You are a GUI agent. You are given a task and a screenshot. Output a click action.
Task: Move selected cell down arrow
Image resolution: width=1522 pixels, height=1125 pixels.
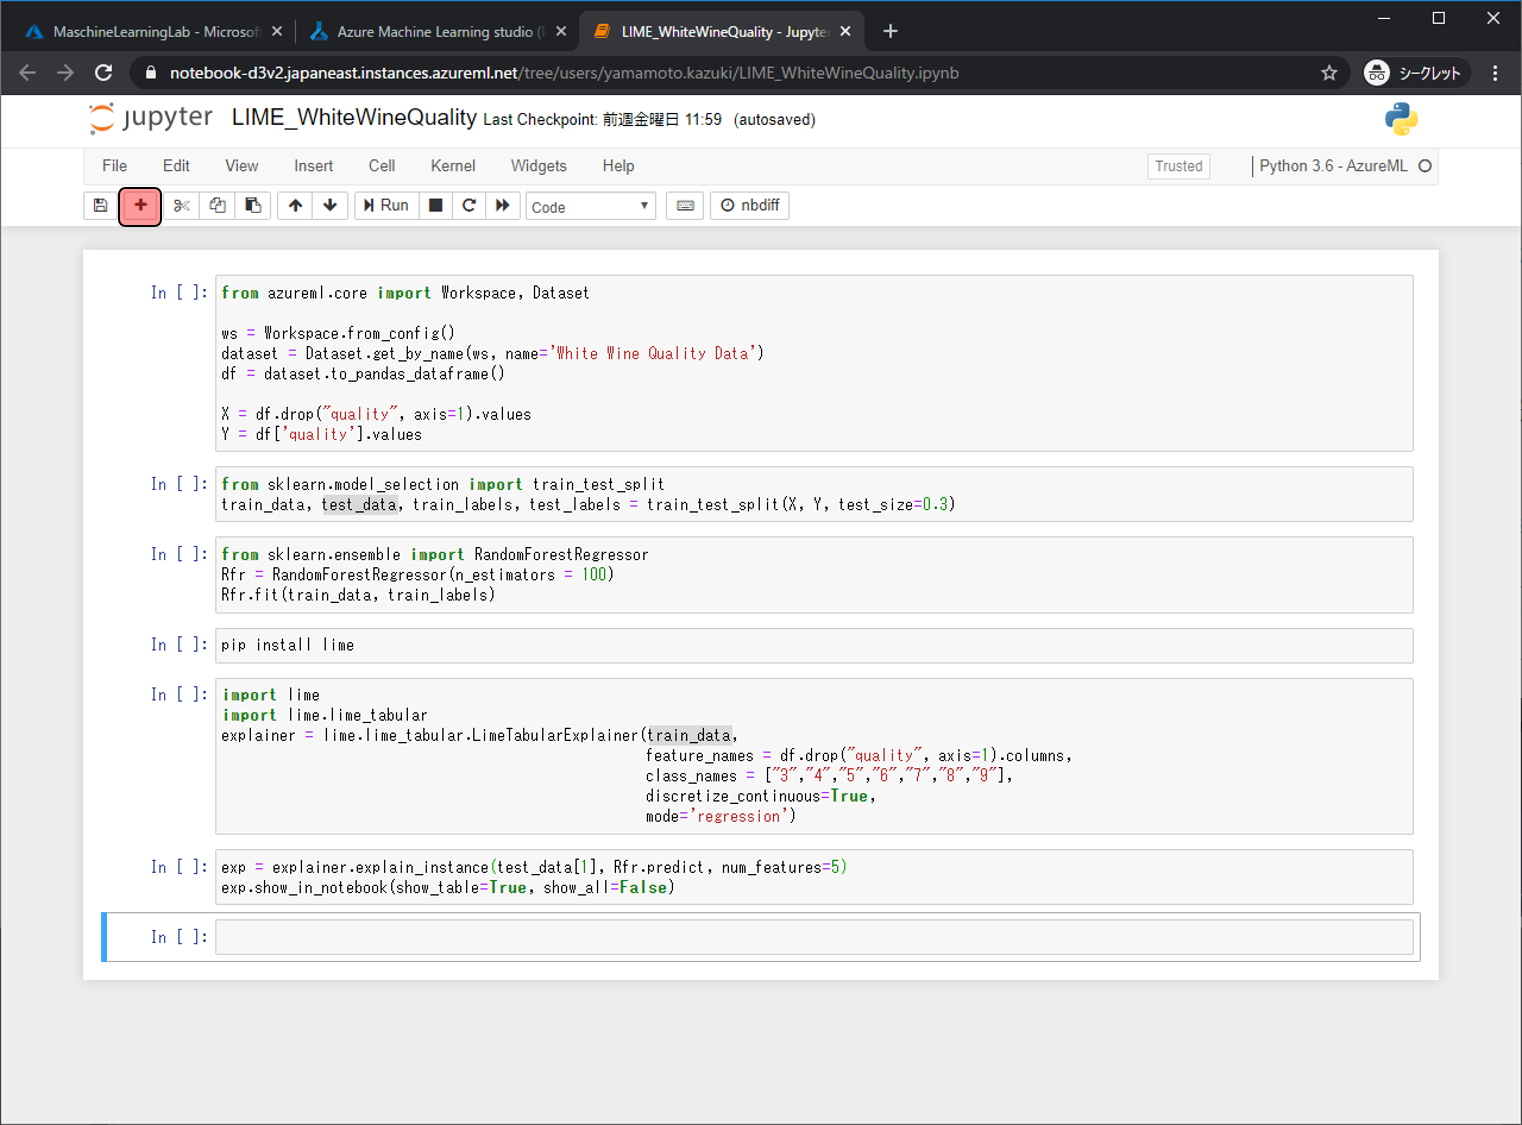coord(330,206)
